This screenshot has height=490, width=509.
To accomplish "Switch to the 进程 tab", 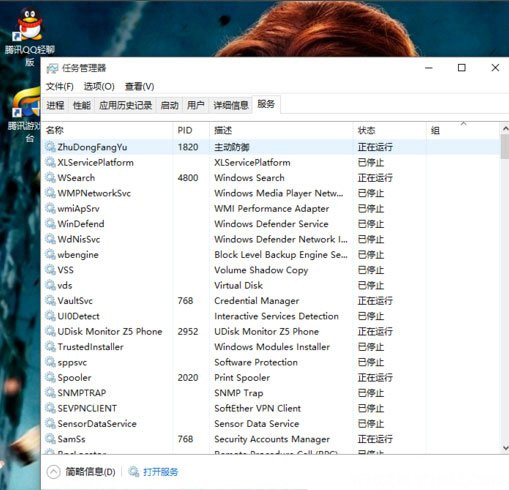I will click(55, 105).
